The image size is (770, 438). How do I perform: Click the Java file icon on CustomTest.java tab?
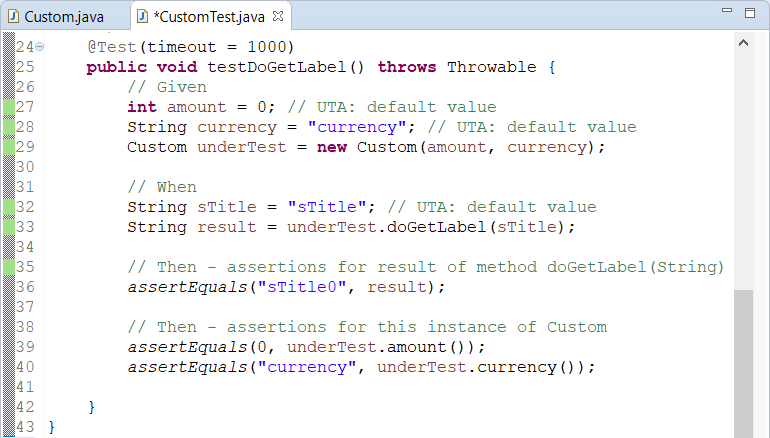142,17
